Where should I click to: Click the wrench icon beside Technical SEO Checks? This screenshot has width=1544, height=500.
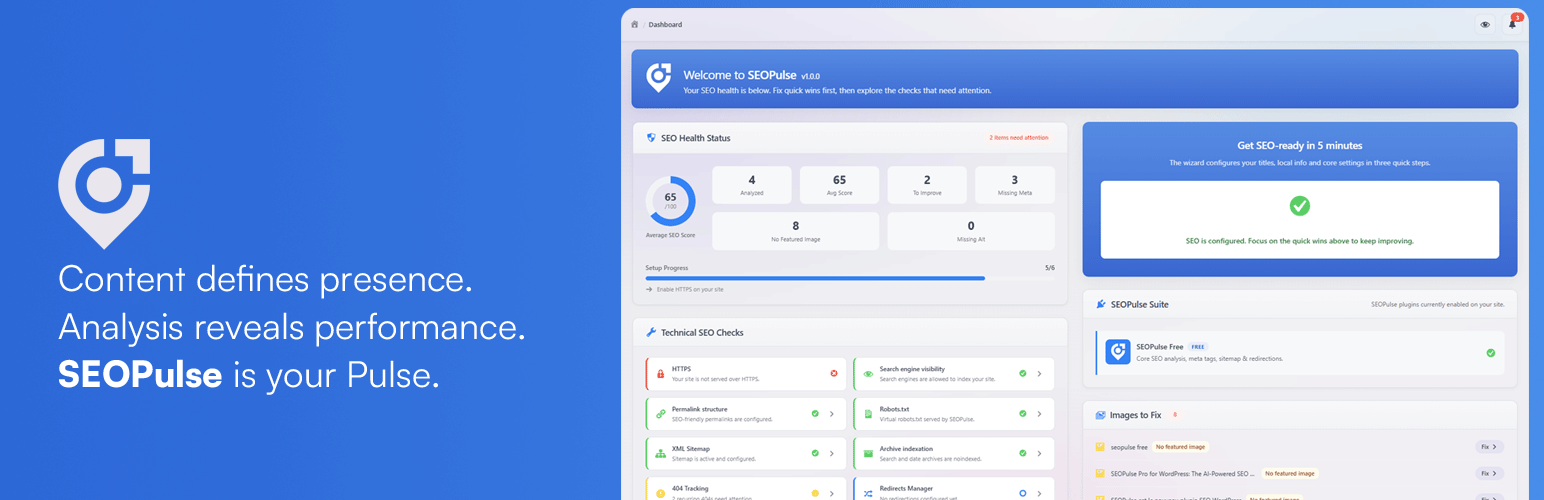pos(651,332)
